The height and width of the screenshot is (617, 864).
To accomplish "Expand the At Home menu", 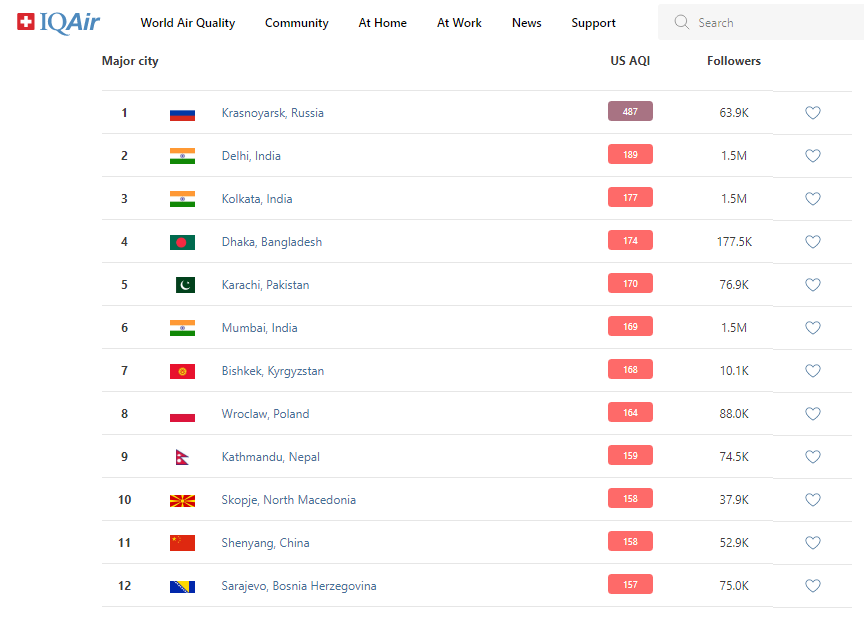I will pos(383,23).
